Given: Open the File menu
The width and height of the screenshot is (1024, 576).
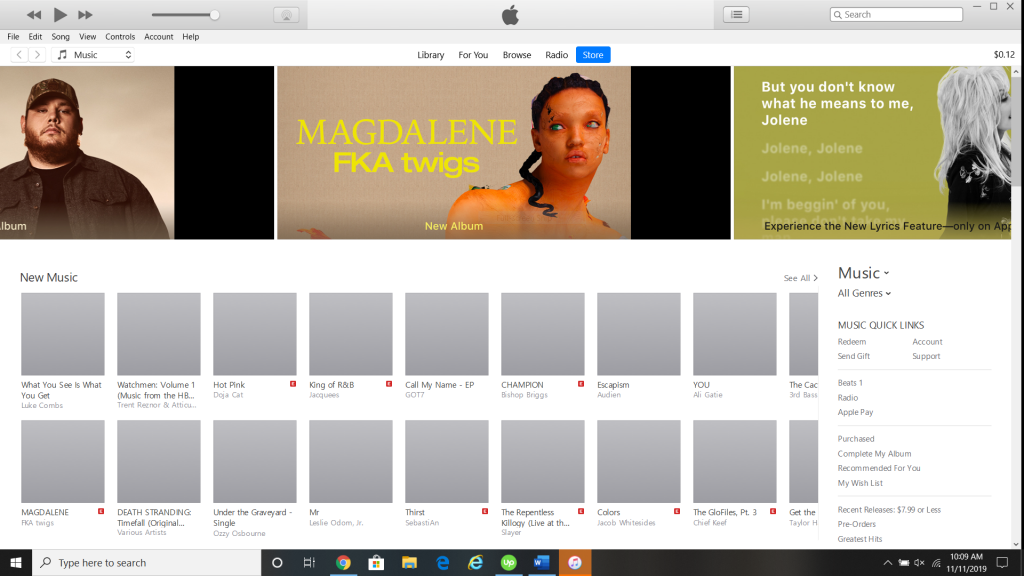Looking at the screenshot, I should (13, 37).
